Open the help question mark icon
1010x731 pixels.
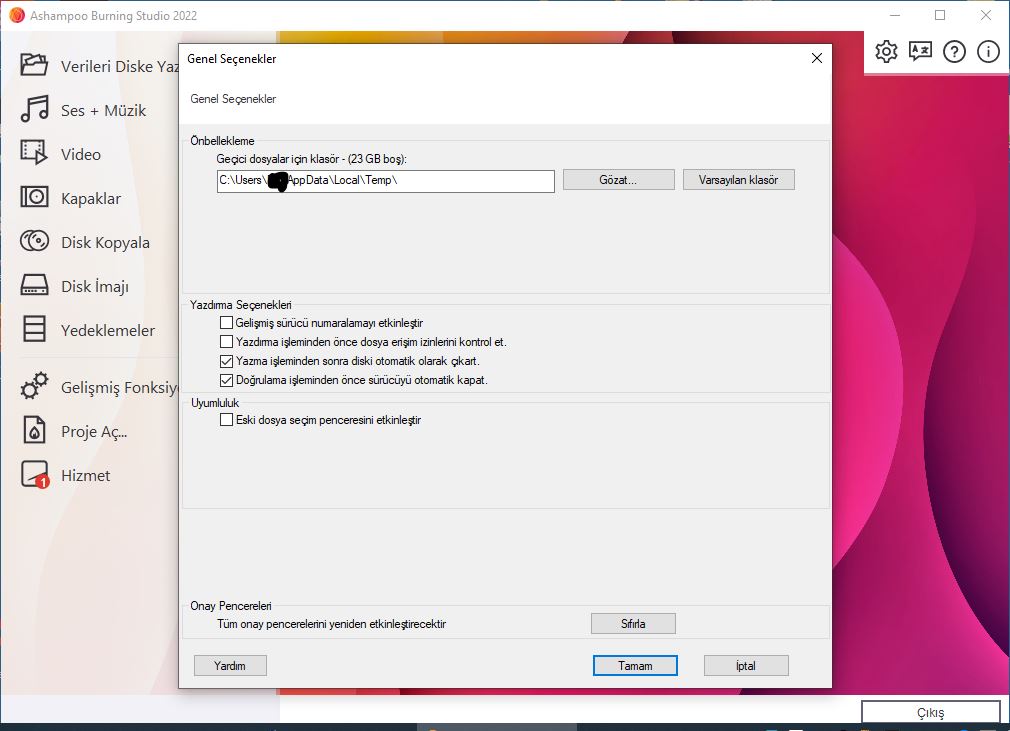[954, 52]
